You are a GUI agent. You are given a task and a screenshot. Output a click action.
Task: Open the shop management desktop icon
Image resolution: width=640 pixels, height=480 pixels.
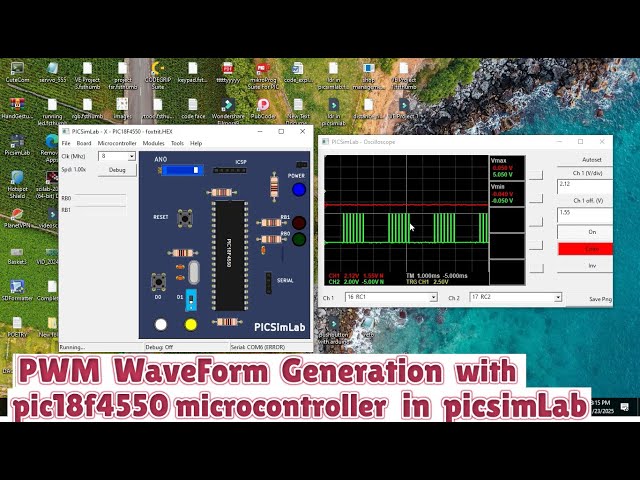[x=369, y=76]
